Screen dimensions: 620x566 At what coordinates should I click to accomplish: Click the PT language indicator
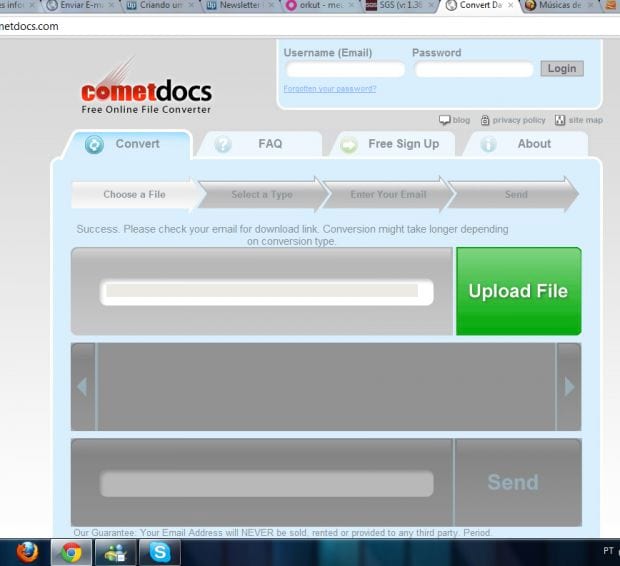pyautogui.click(x=608, y=551)
